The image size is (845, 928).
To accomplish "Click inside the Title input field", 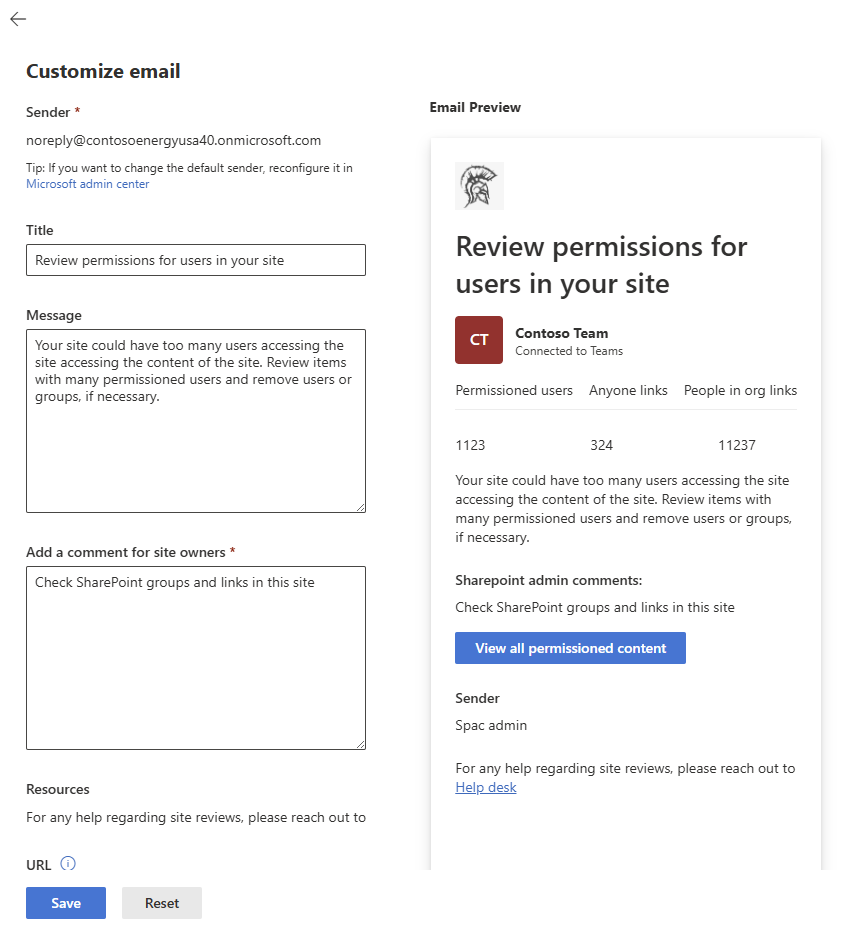I will point(195,260).
